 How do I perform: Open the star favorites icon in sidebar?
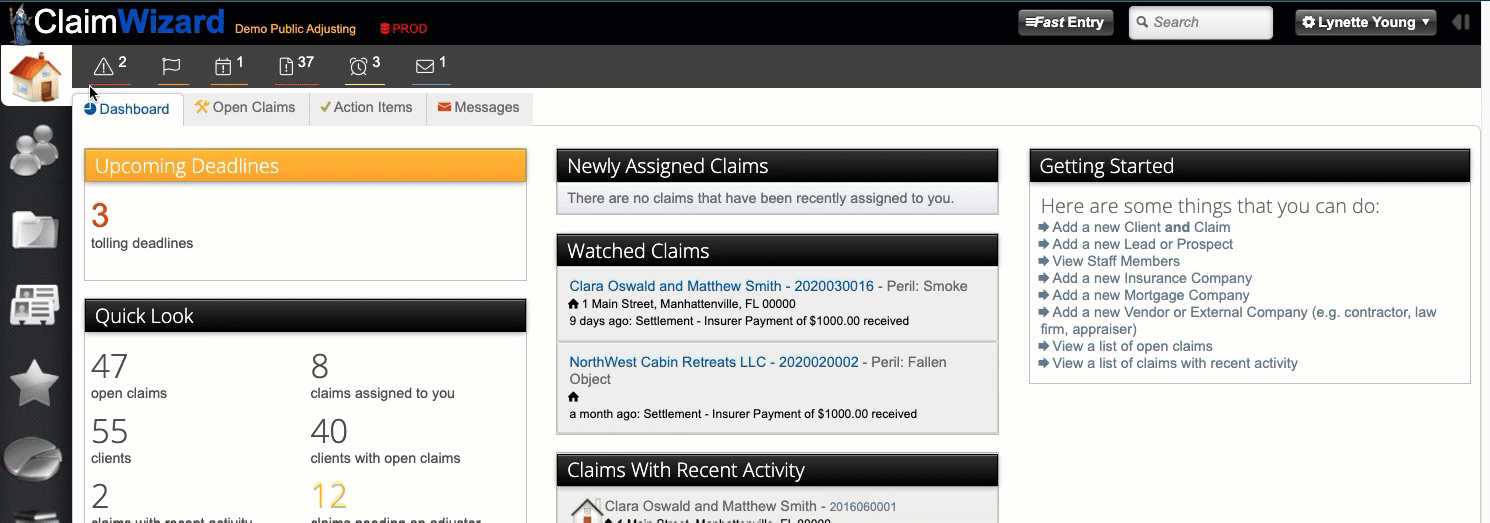click(x=35, y=383)
